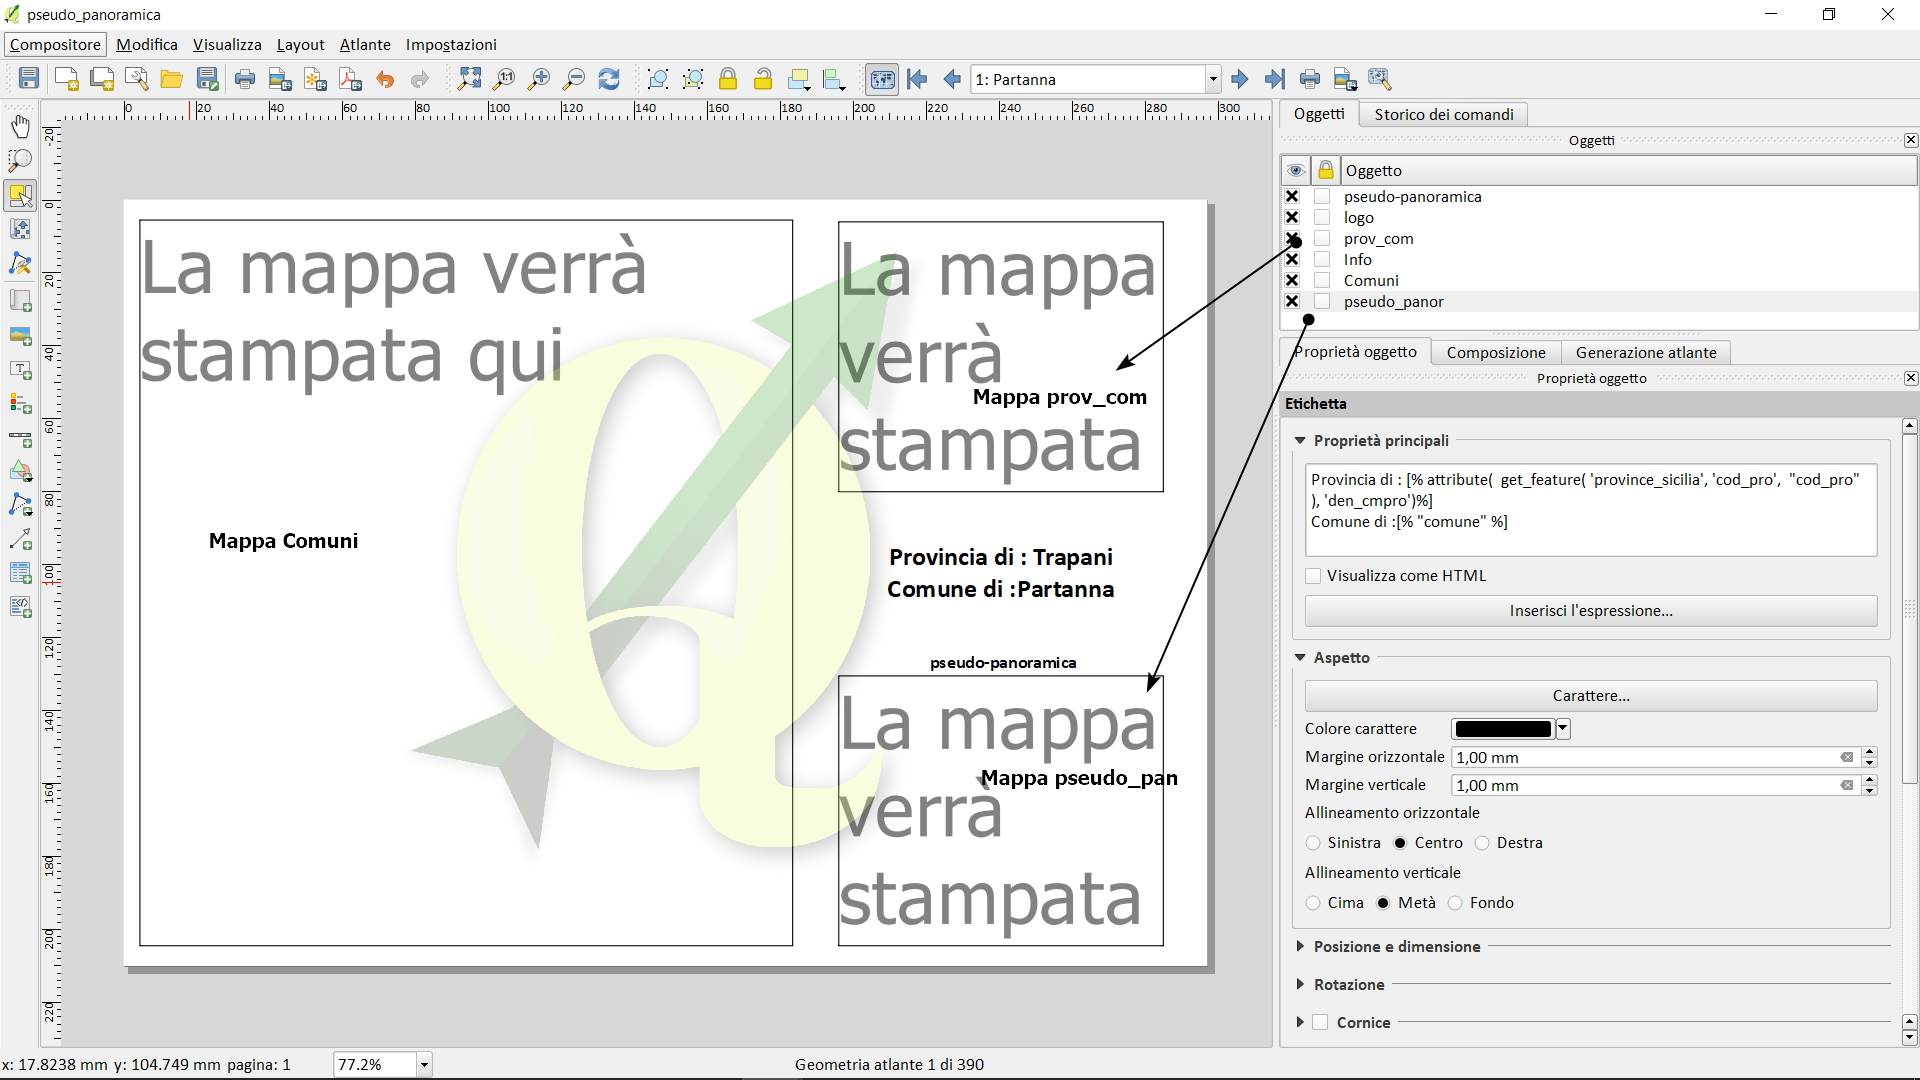Switch to the Generazione atlante tab

(x=1645, y=352)
